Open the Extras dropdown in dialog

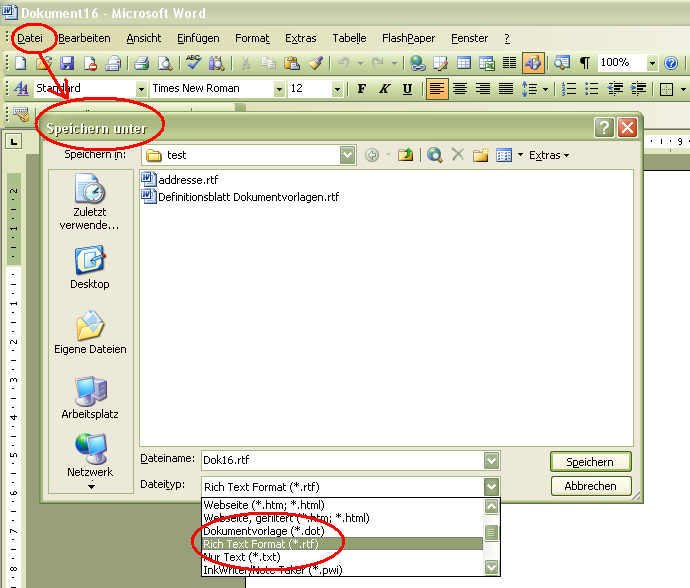tap(548, 155)
